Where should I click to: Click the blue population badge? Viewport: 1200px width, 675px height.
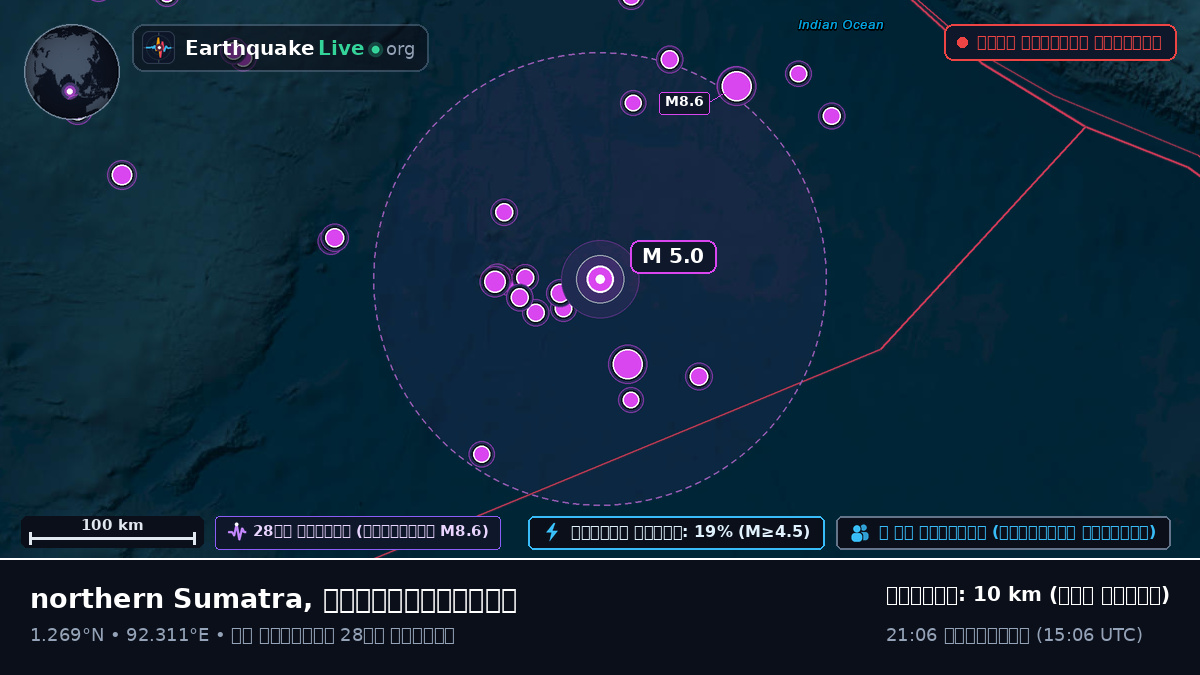tap(1003, 533)
